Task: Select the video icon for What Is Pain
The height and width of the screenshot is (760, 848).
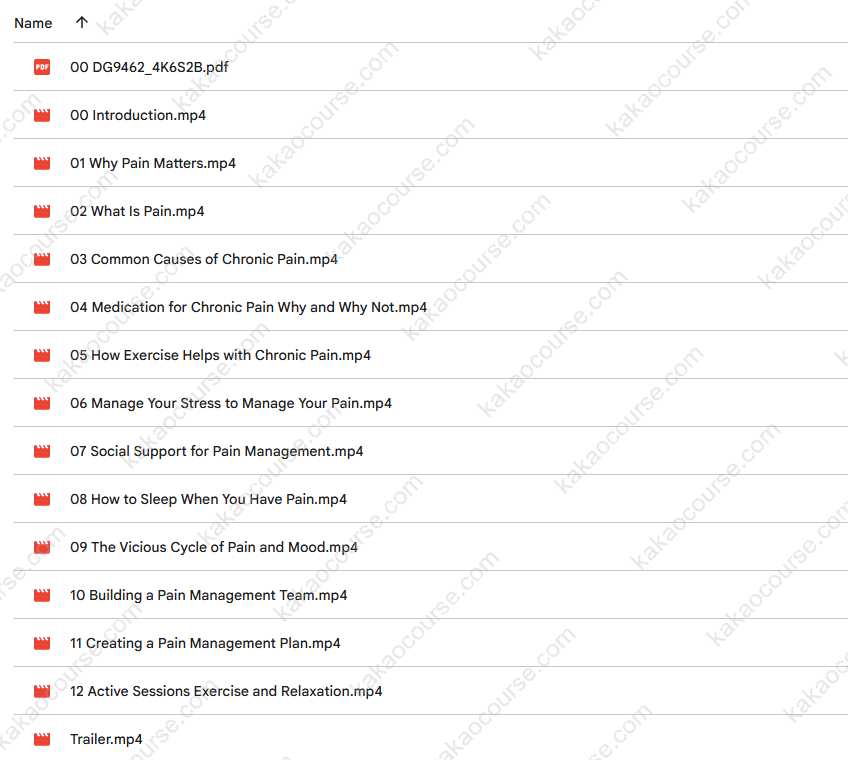Action: [42, 211]
